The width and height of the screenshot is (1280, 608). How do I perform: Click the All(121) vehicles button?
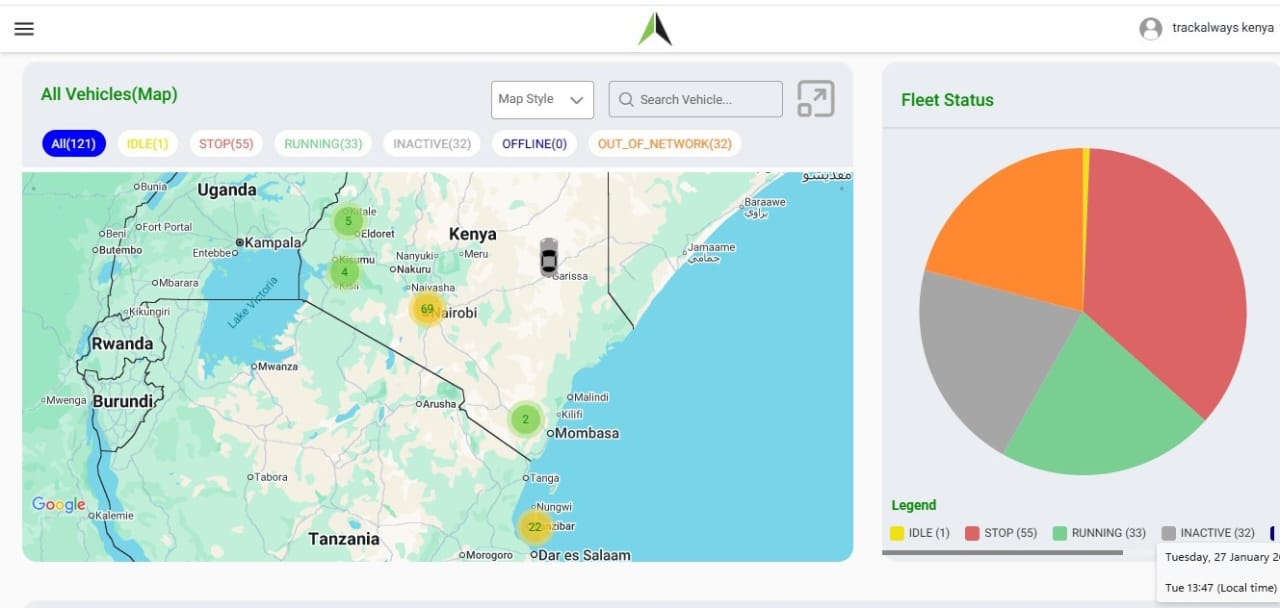coord(73,143)
